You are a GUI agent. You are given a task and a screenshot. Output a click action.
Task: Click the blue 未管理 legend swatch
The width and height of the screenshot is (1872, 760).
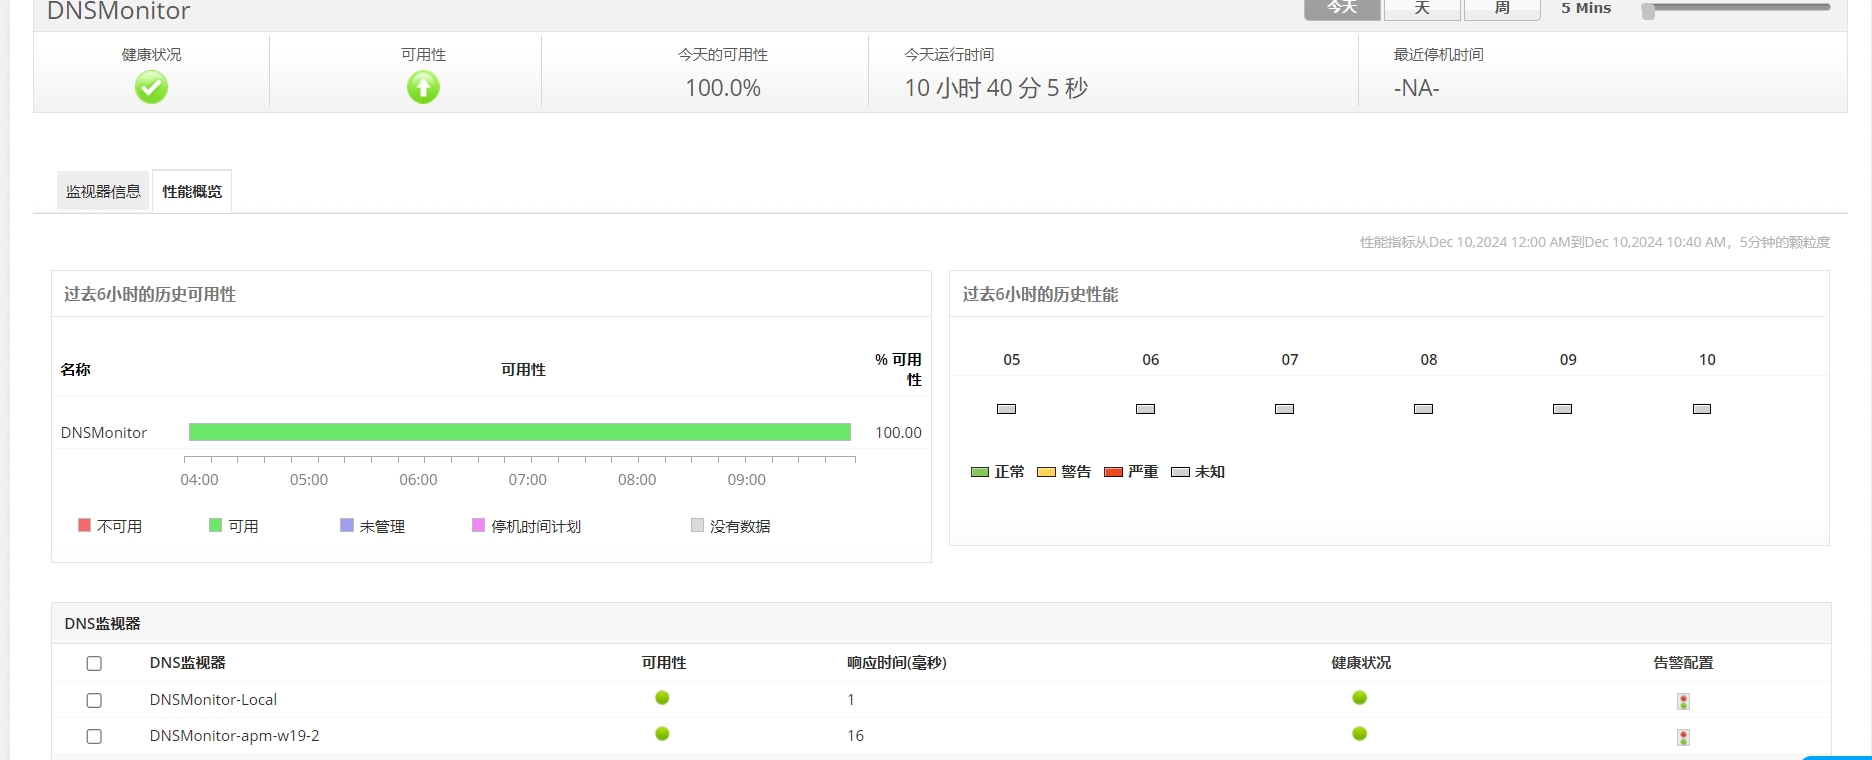tap(347, 525)
